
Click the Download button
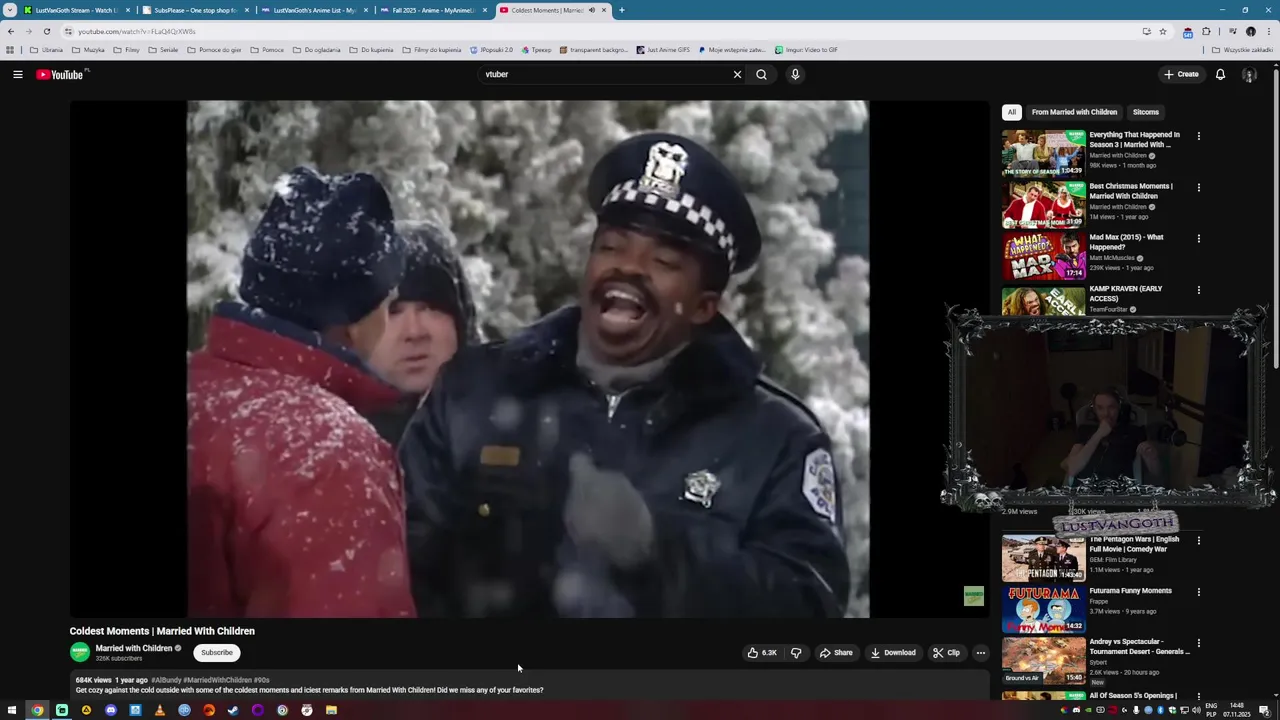[x=893, y=653]
